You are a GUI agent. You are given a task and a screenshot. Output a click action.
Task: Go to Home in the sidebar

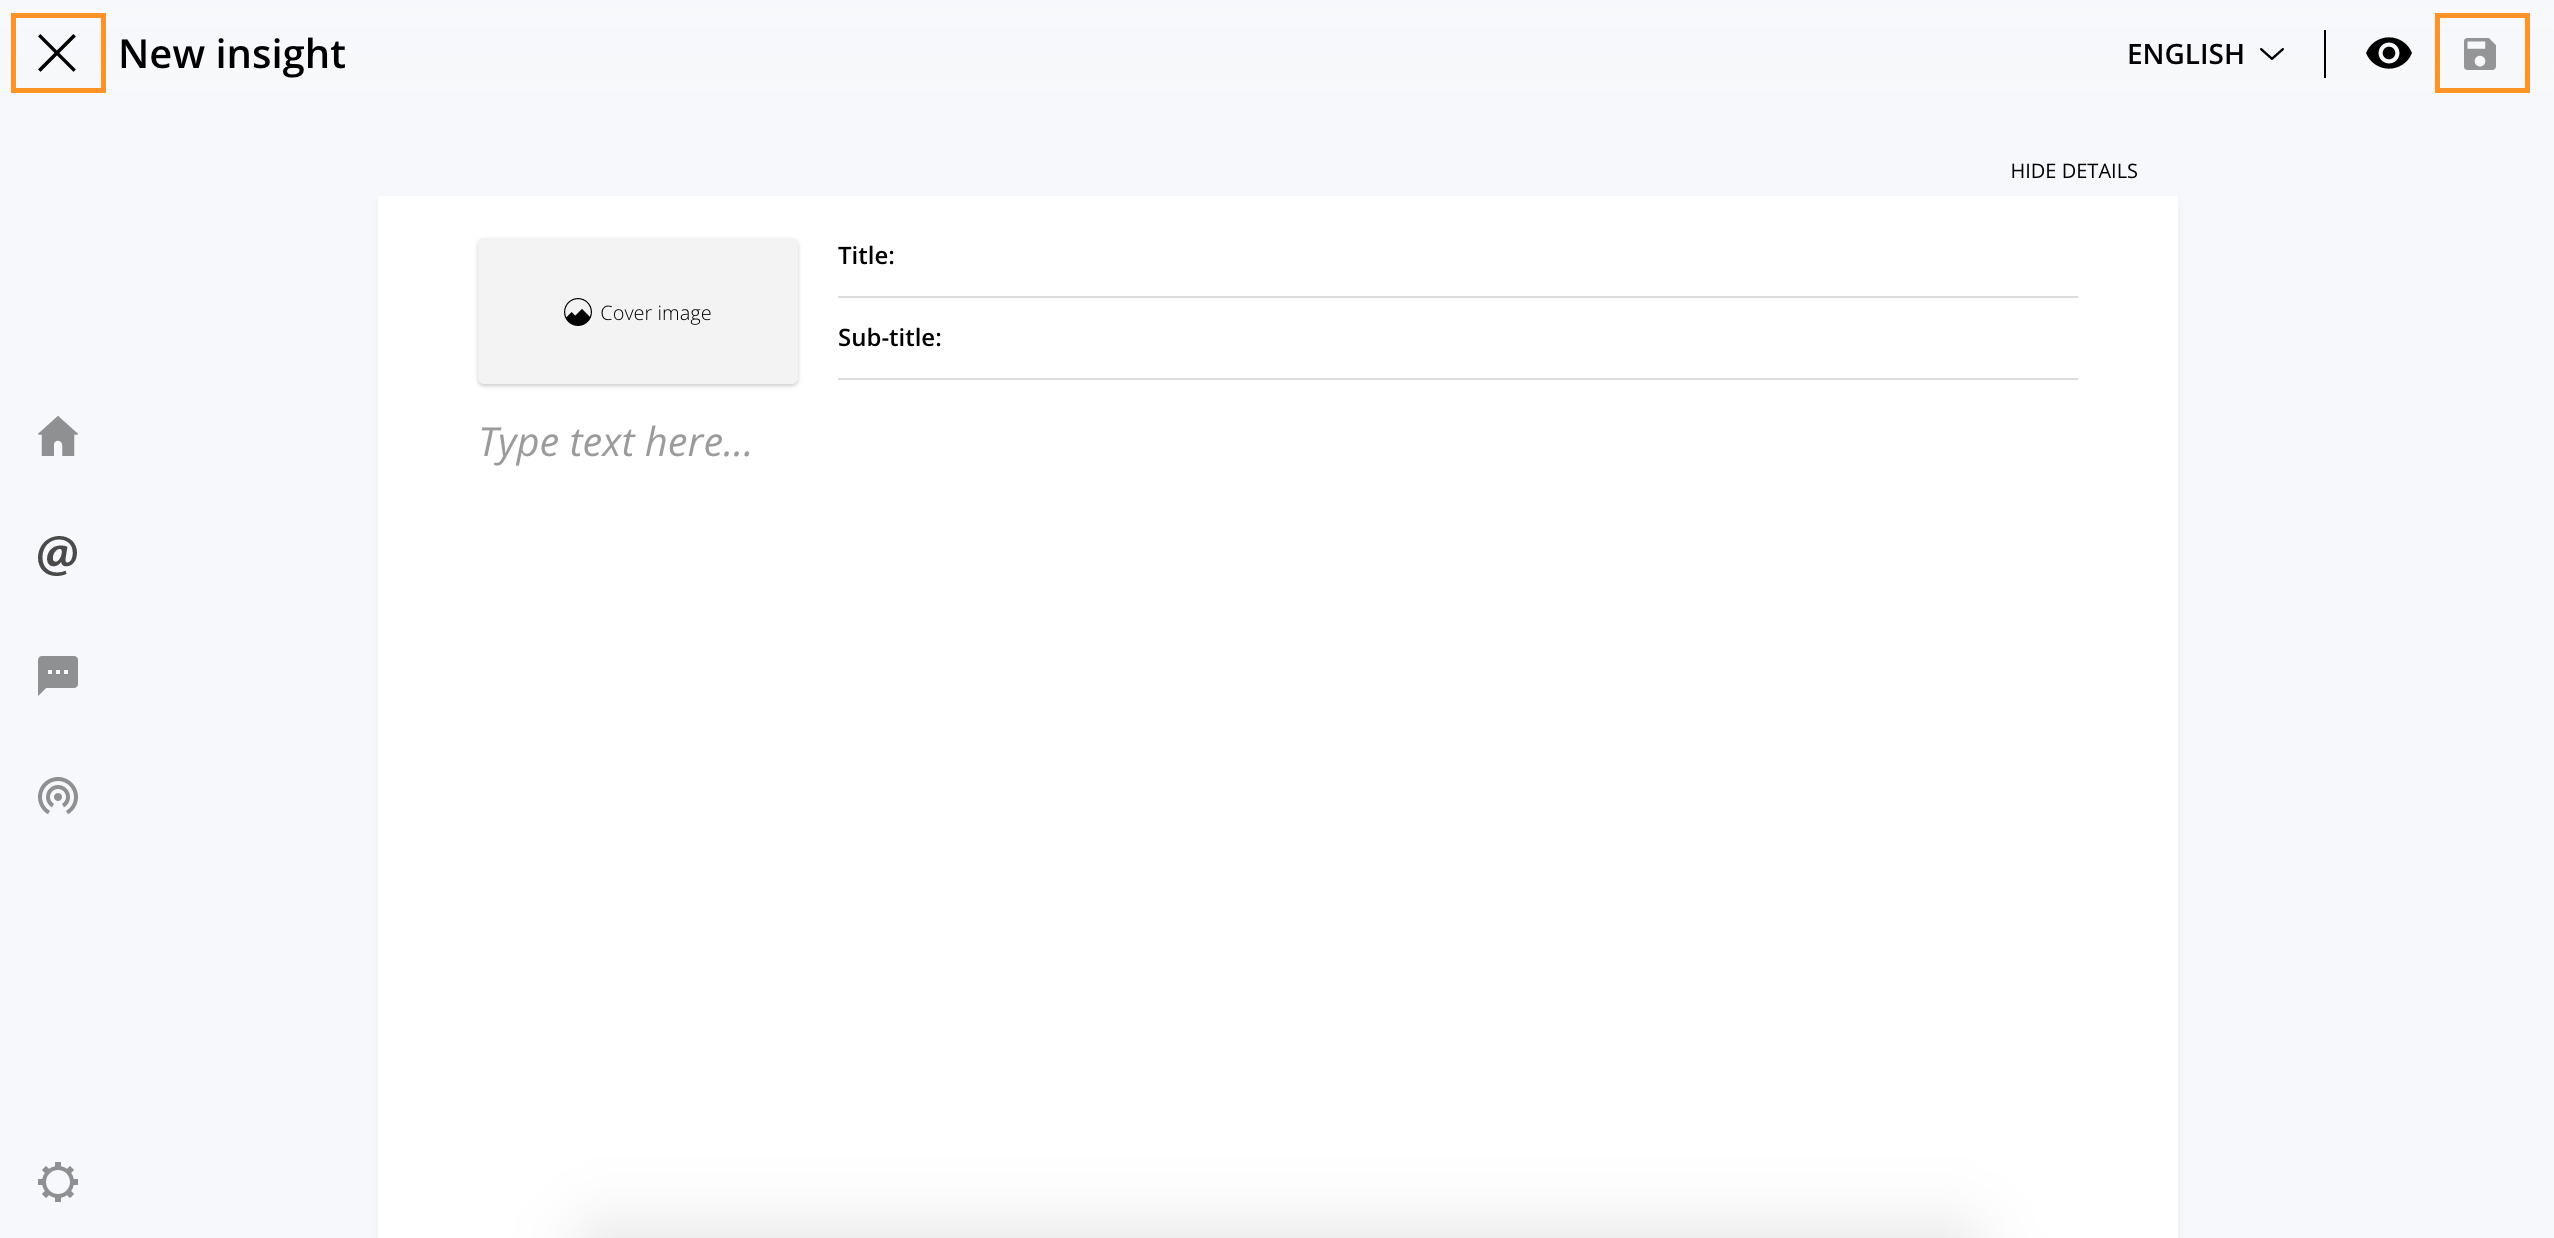pos(58,436)
